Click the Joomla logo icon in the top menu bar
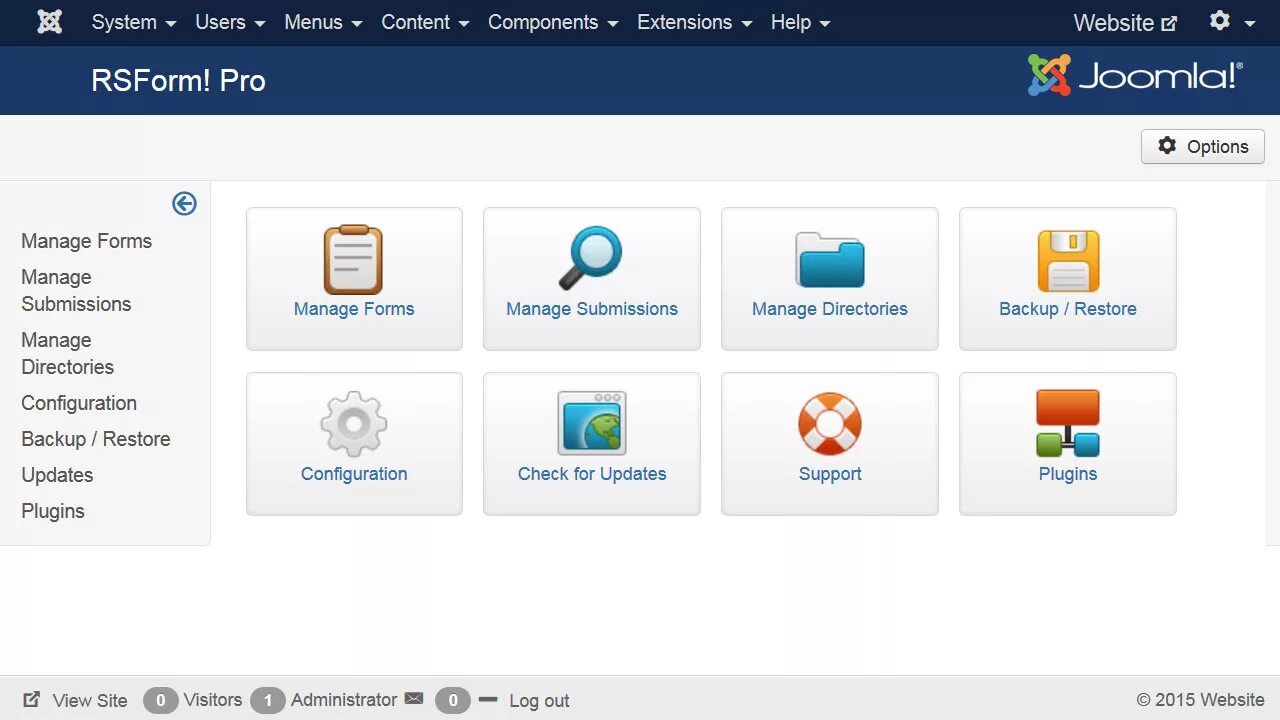The height and width of the screenshot is (720, 1280). click(49, 22)
